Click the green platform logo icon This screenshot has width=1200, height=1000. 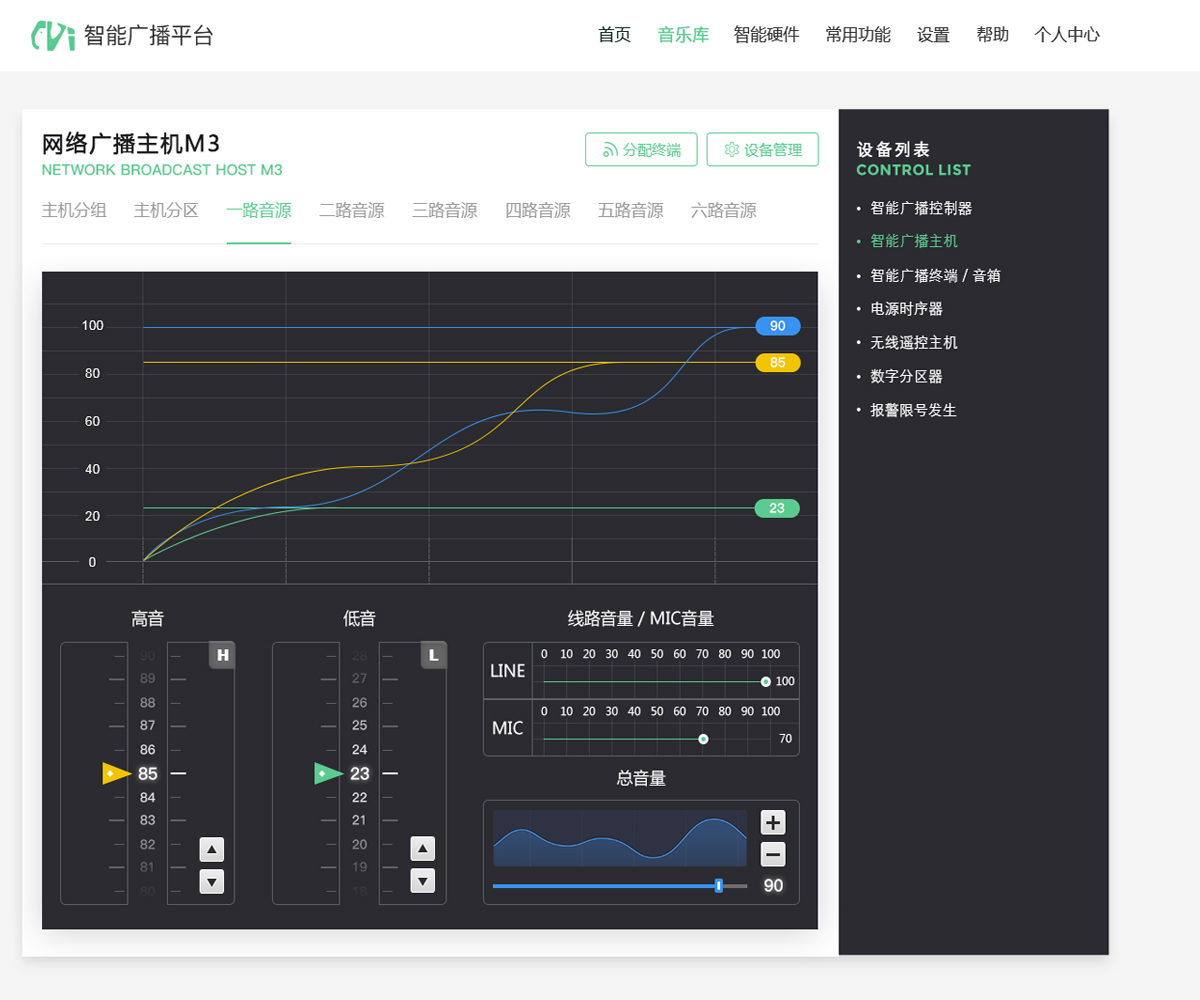coord(53,35)
